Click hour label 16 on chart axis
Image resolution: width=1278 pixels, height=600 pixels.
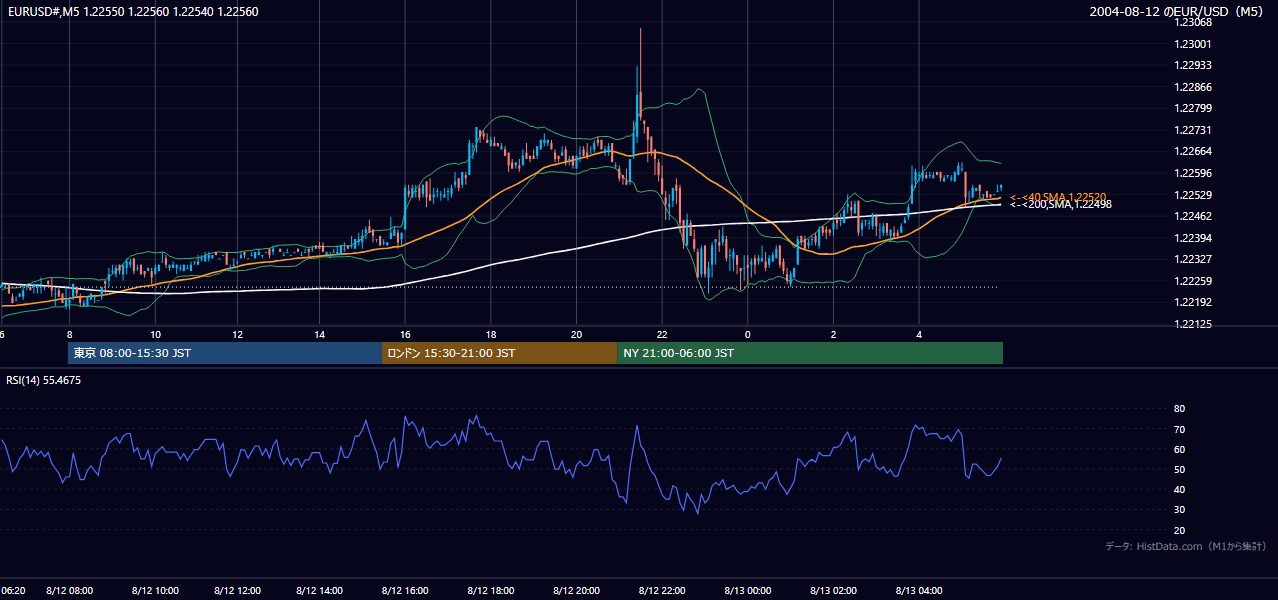406,334
